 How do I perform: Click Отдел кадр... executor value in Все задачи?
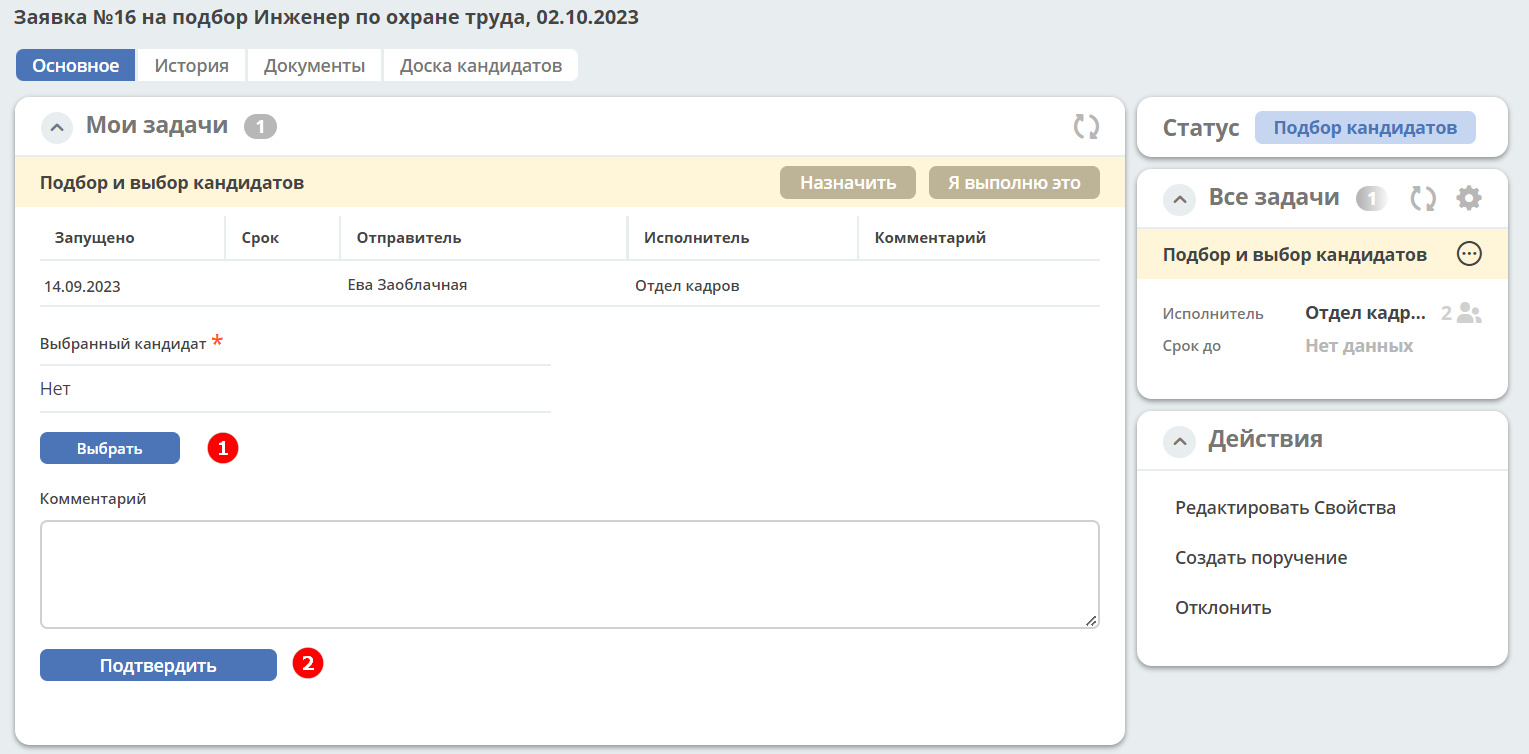click(1365, 313)
